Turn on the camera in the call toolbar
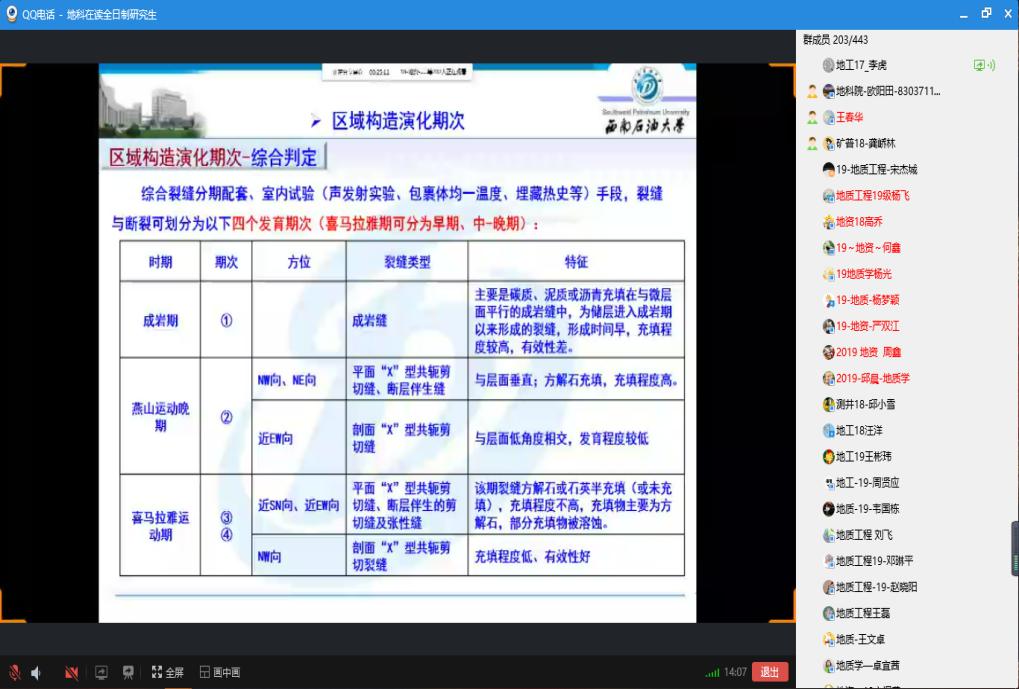The image size is (1019, 689). click(71, 673)
